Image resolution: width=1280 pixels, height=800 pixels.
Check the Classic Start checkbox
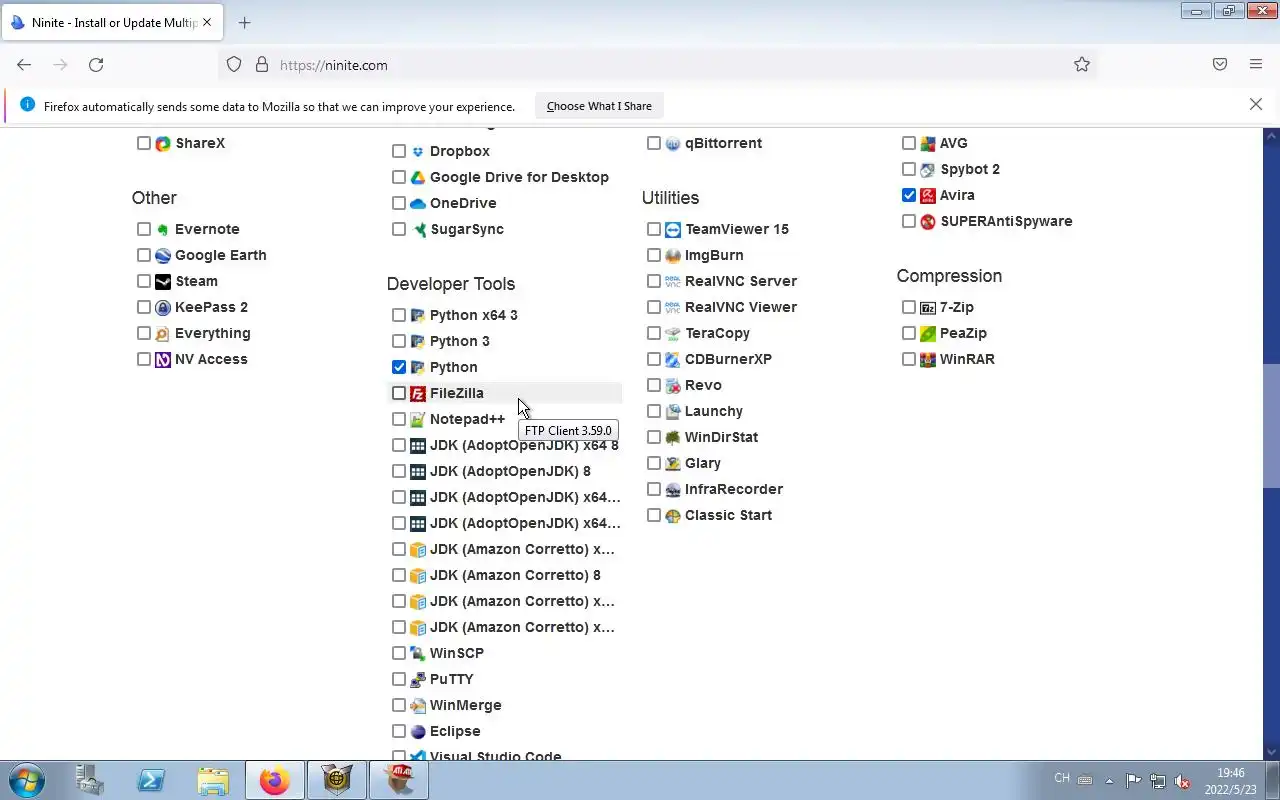[x=654, y=515]
